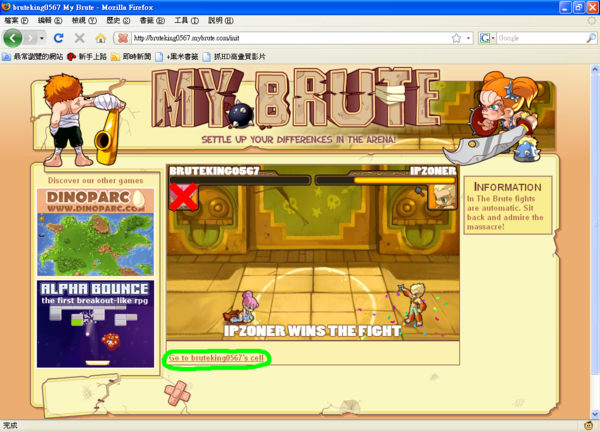Minimize the Firefox window
This screenshot has height=432, width=600.
[x=566, y=7]
